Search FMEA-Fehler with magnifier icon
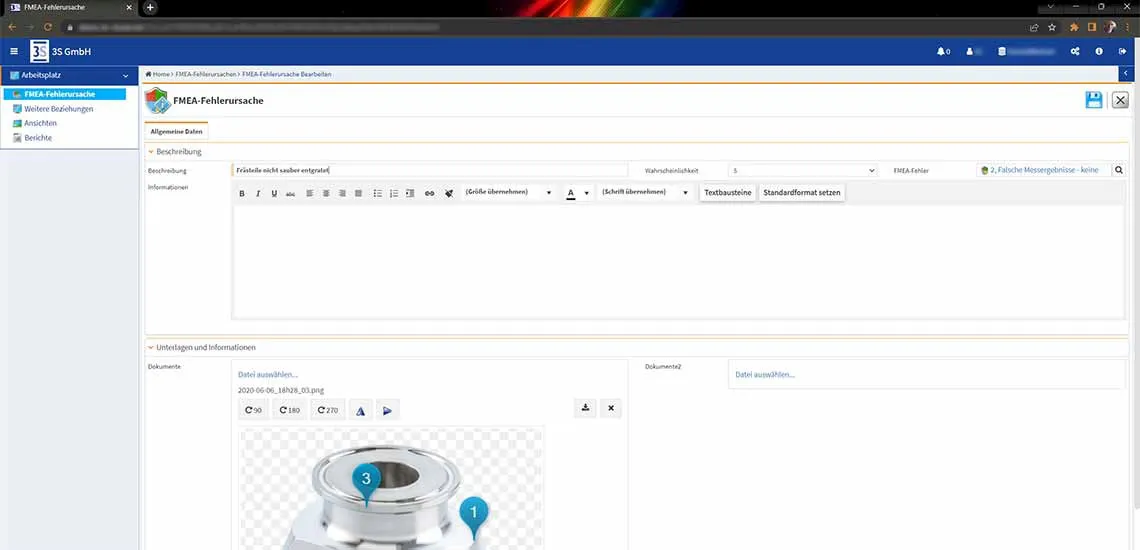The width and height of the screenshot is (1140, 550). 1119,170
